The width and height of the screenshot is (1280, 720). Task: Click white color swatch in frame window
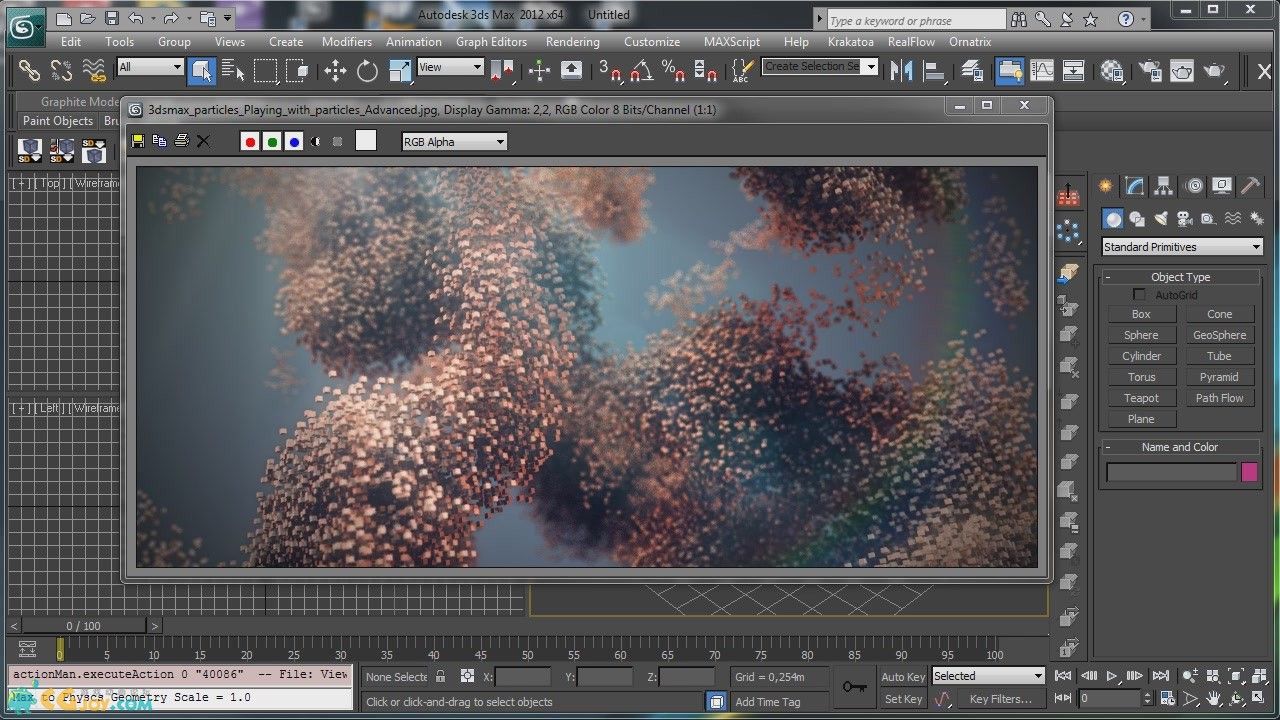[x=366, y=141]
